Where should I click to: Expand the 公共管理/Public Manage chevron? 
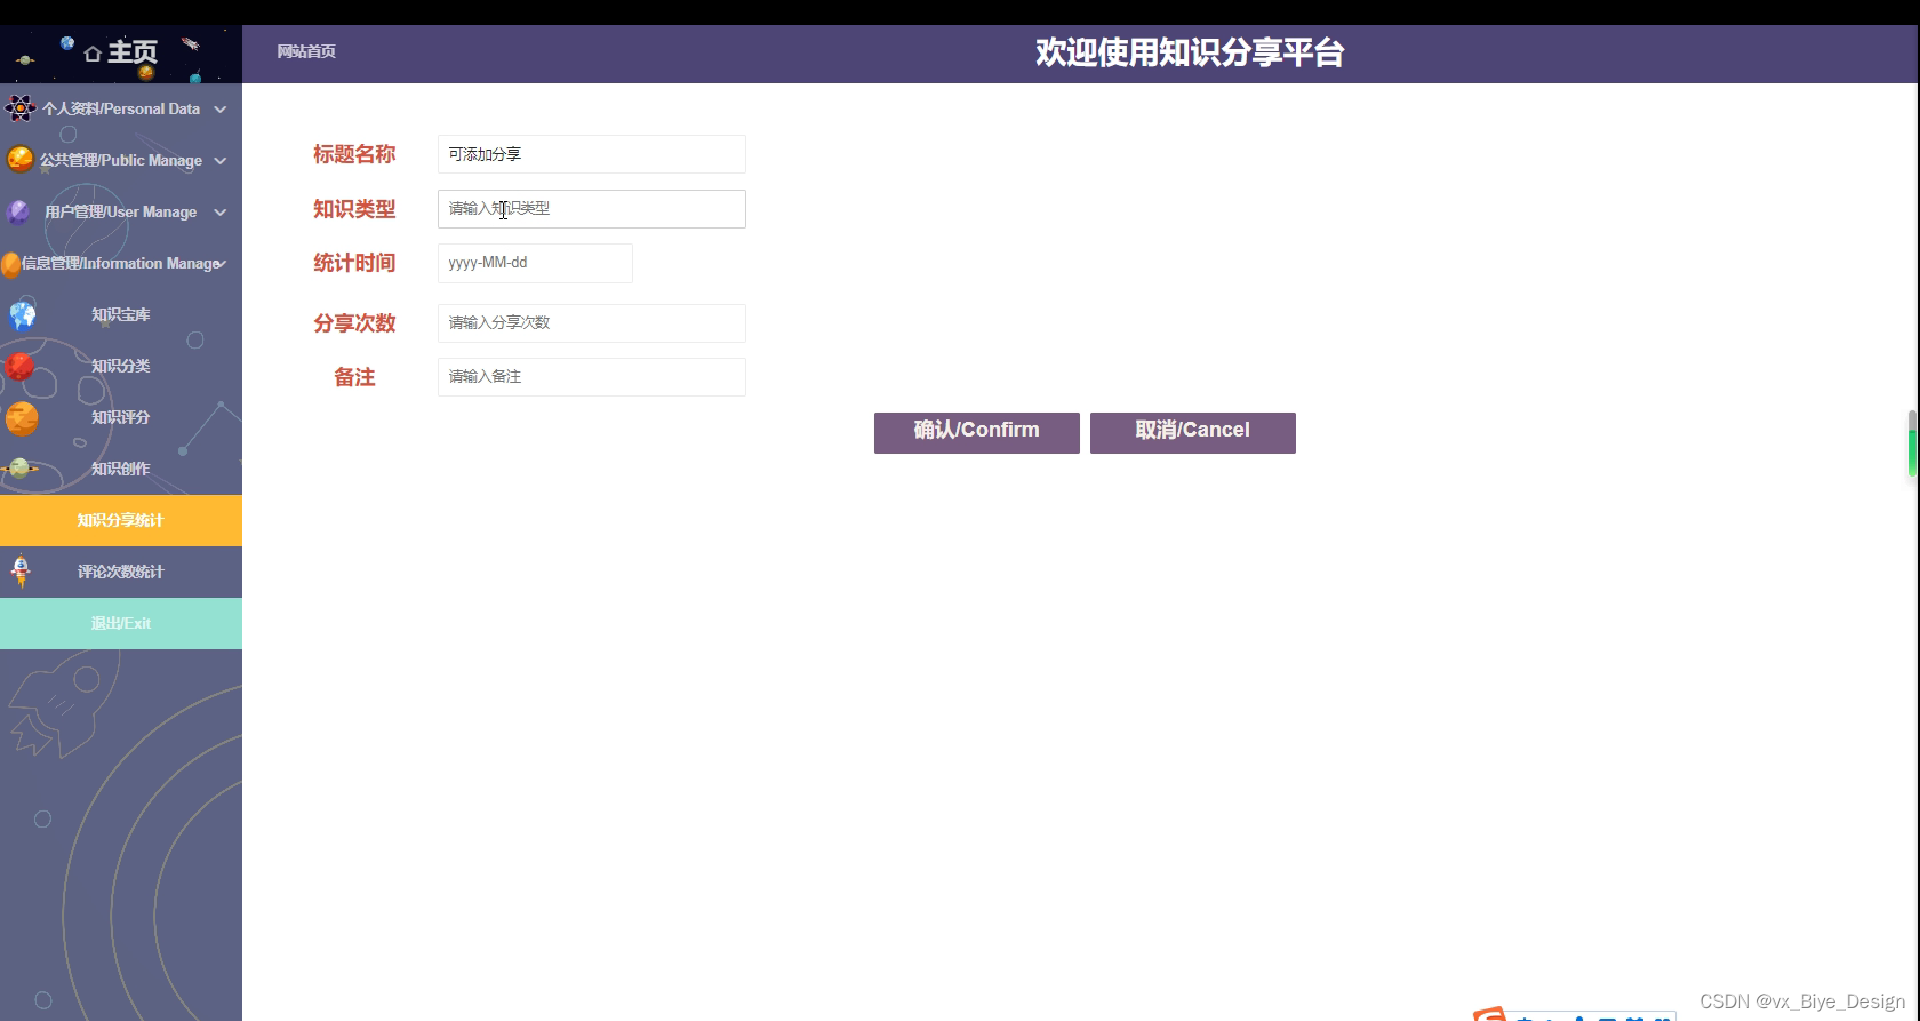(220, 161)
